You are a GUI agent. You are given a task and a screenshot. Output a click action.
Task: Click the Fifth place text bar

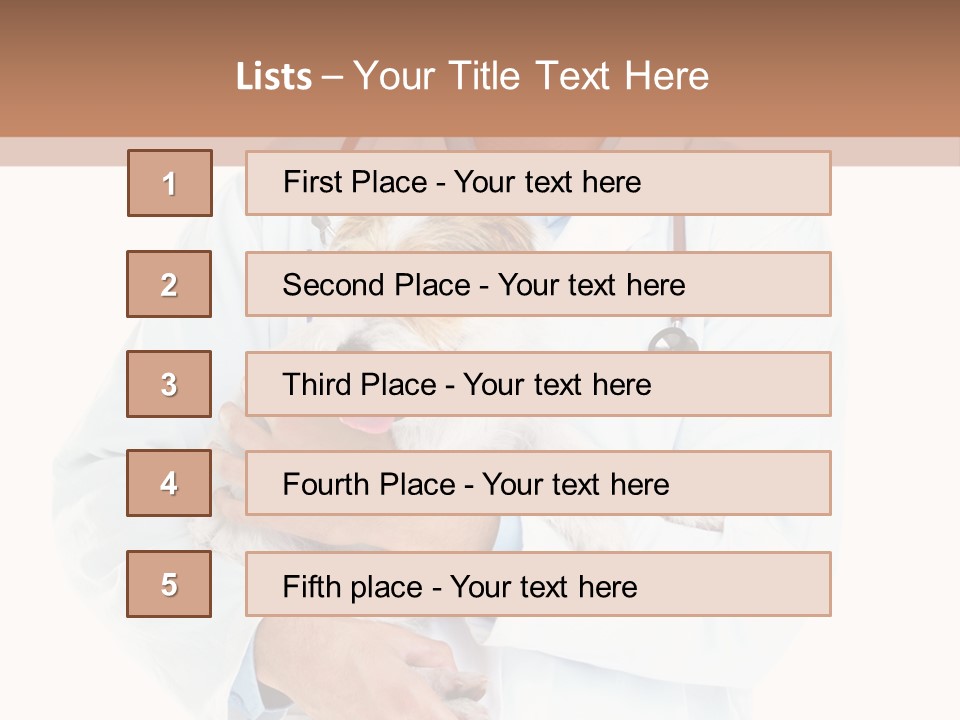pyautogui.click(x=538, y=584)
